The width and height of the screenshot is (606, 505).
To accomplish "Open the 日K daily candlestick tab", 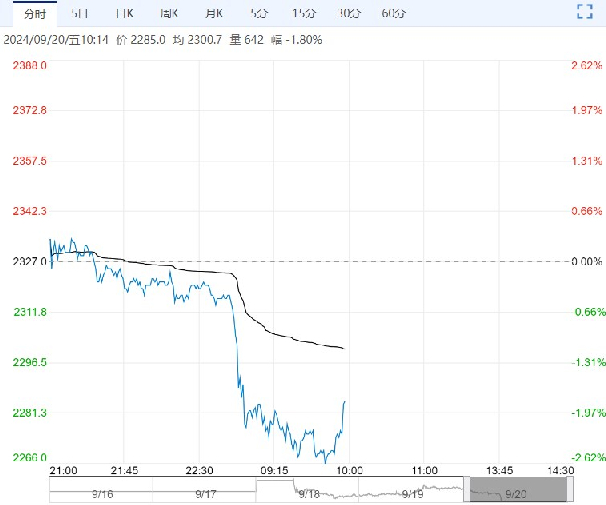I will coord(124,13).
